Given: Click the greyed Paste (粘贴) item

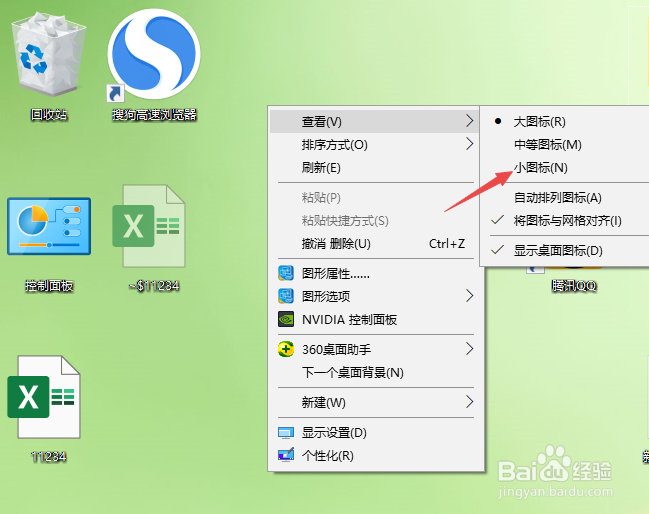Looking at the screenshot, I should click(374, 198).
